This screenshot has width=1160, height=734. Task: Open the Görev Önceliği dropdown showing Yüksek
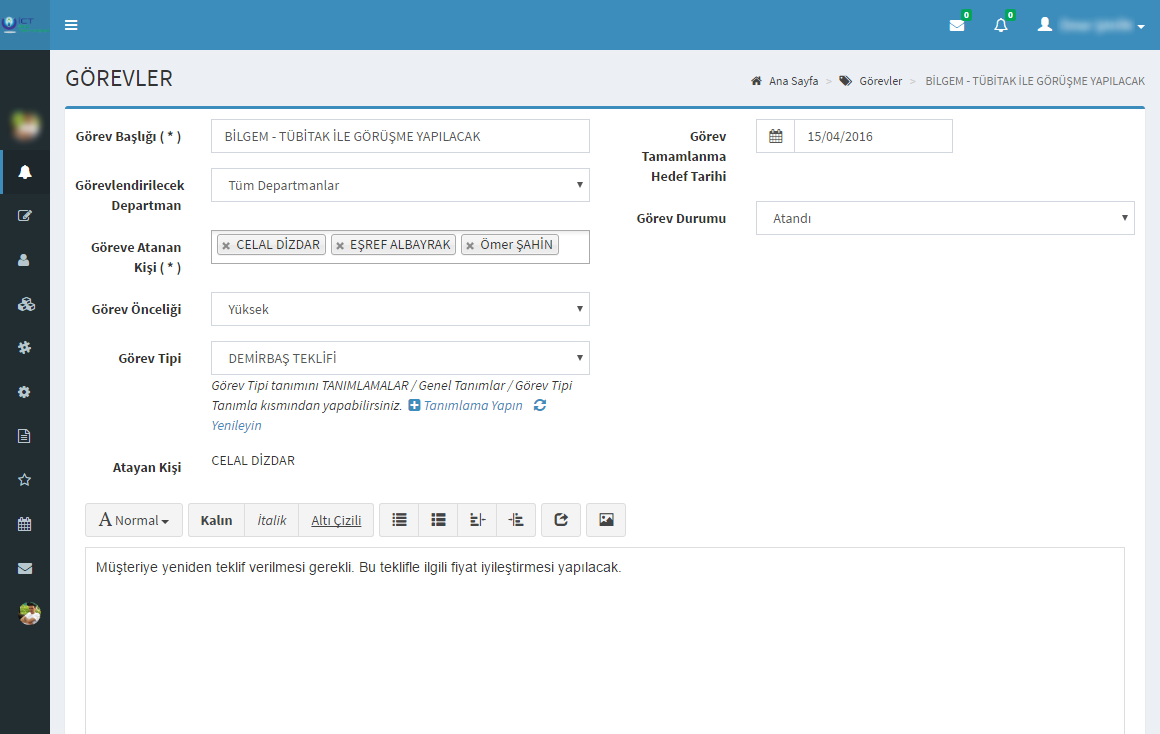(400, 309)
